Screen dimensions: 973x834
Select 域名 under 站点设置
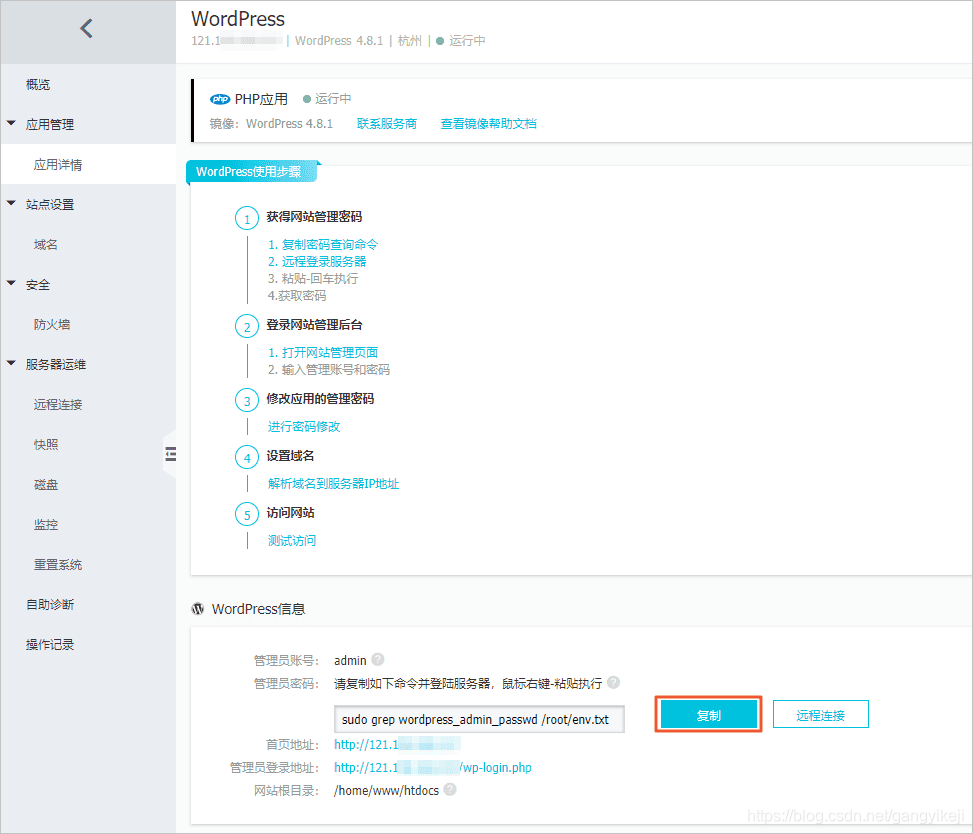[41, 244]
